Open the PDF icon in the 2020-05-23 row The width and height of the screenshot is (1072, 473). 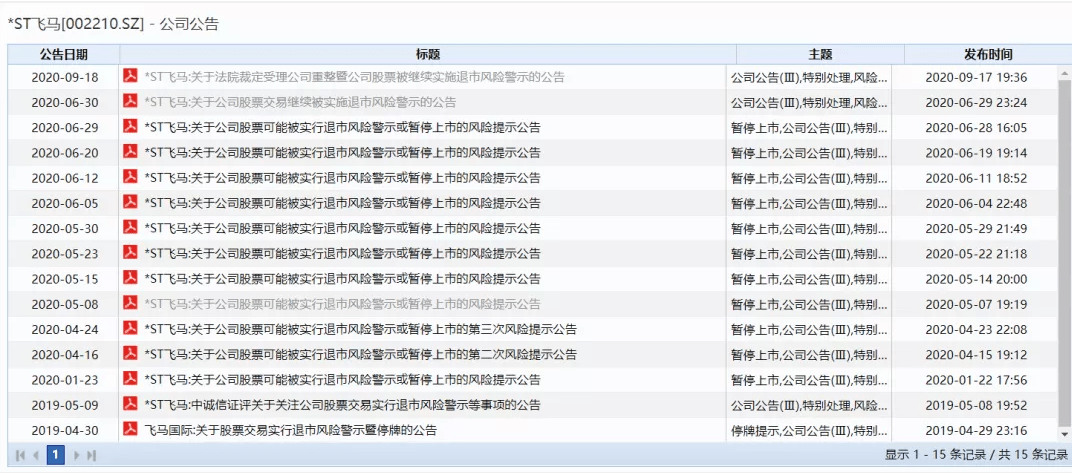pyautogui.click(x=131, y=253)
